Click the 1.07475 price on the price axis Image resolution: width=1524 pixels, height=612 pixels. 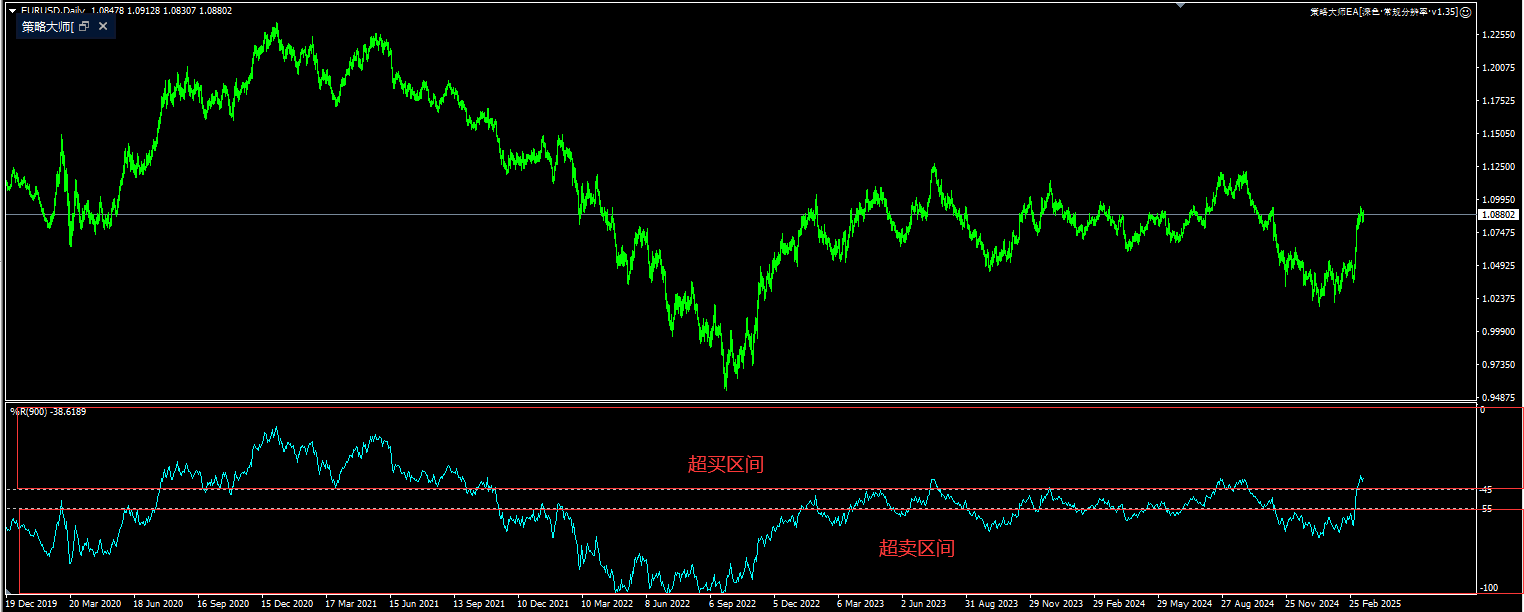point(1496,233)
